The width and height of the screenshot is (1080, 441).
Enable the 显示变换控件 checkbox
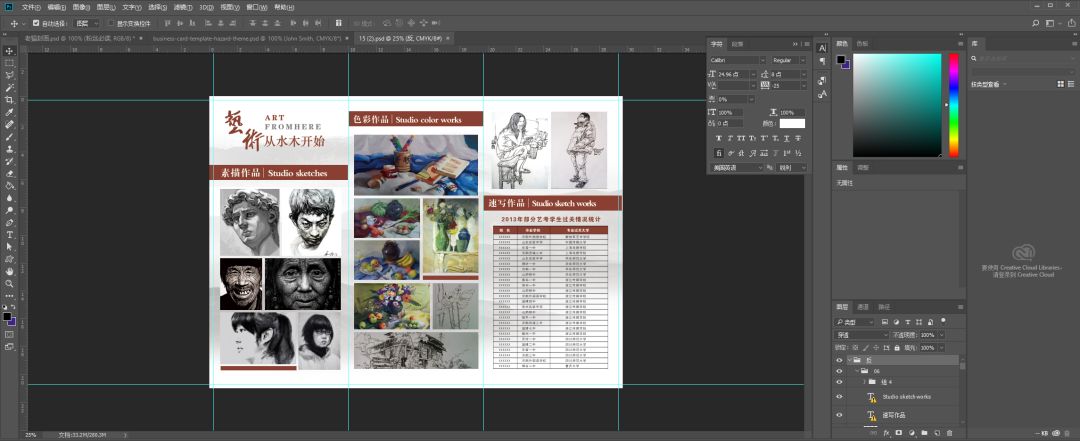110,22
